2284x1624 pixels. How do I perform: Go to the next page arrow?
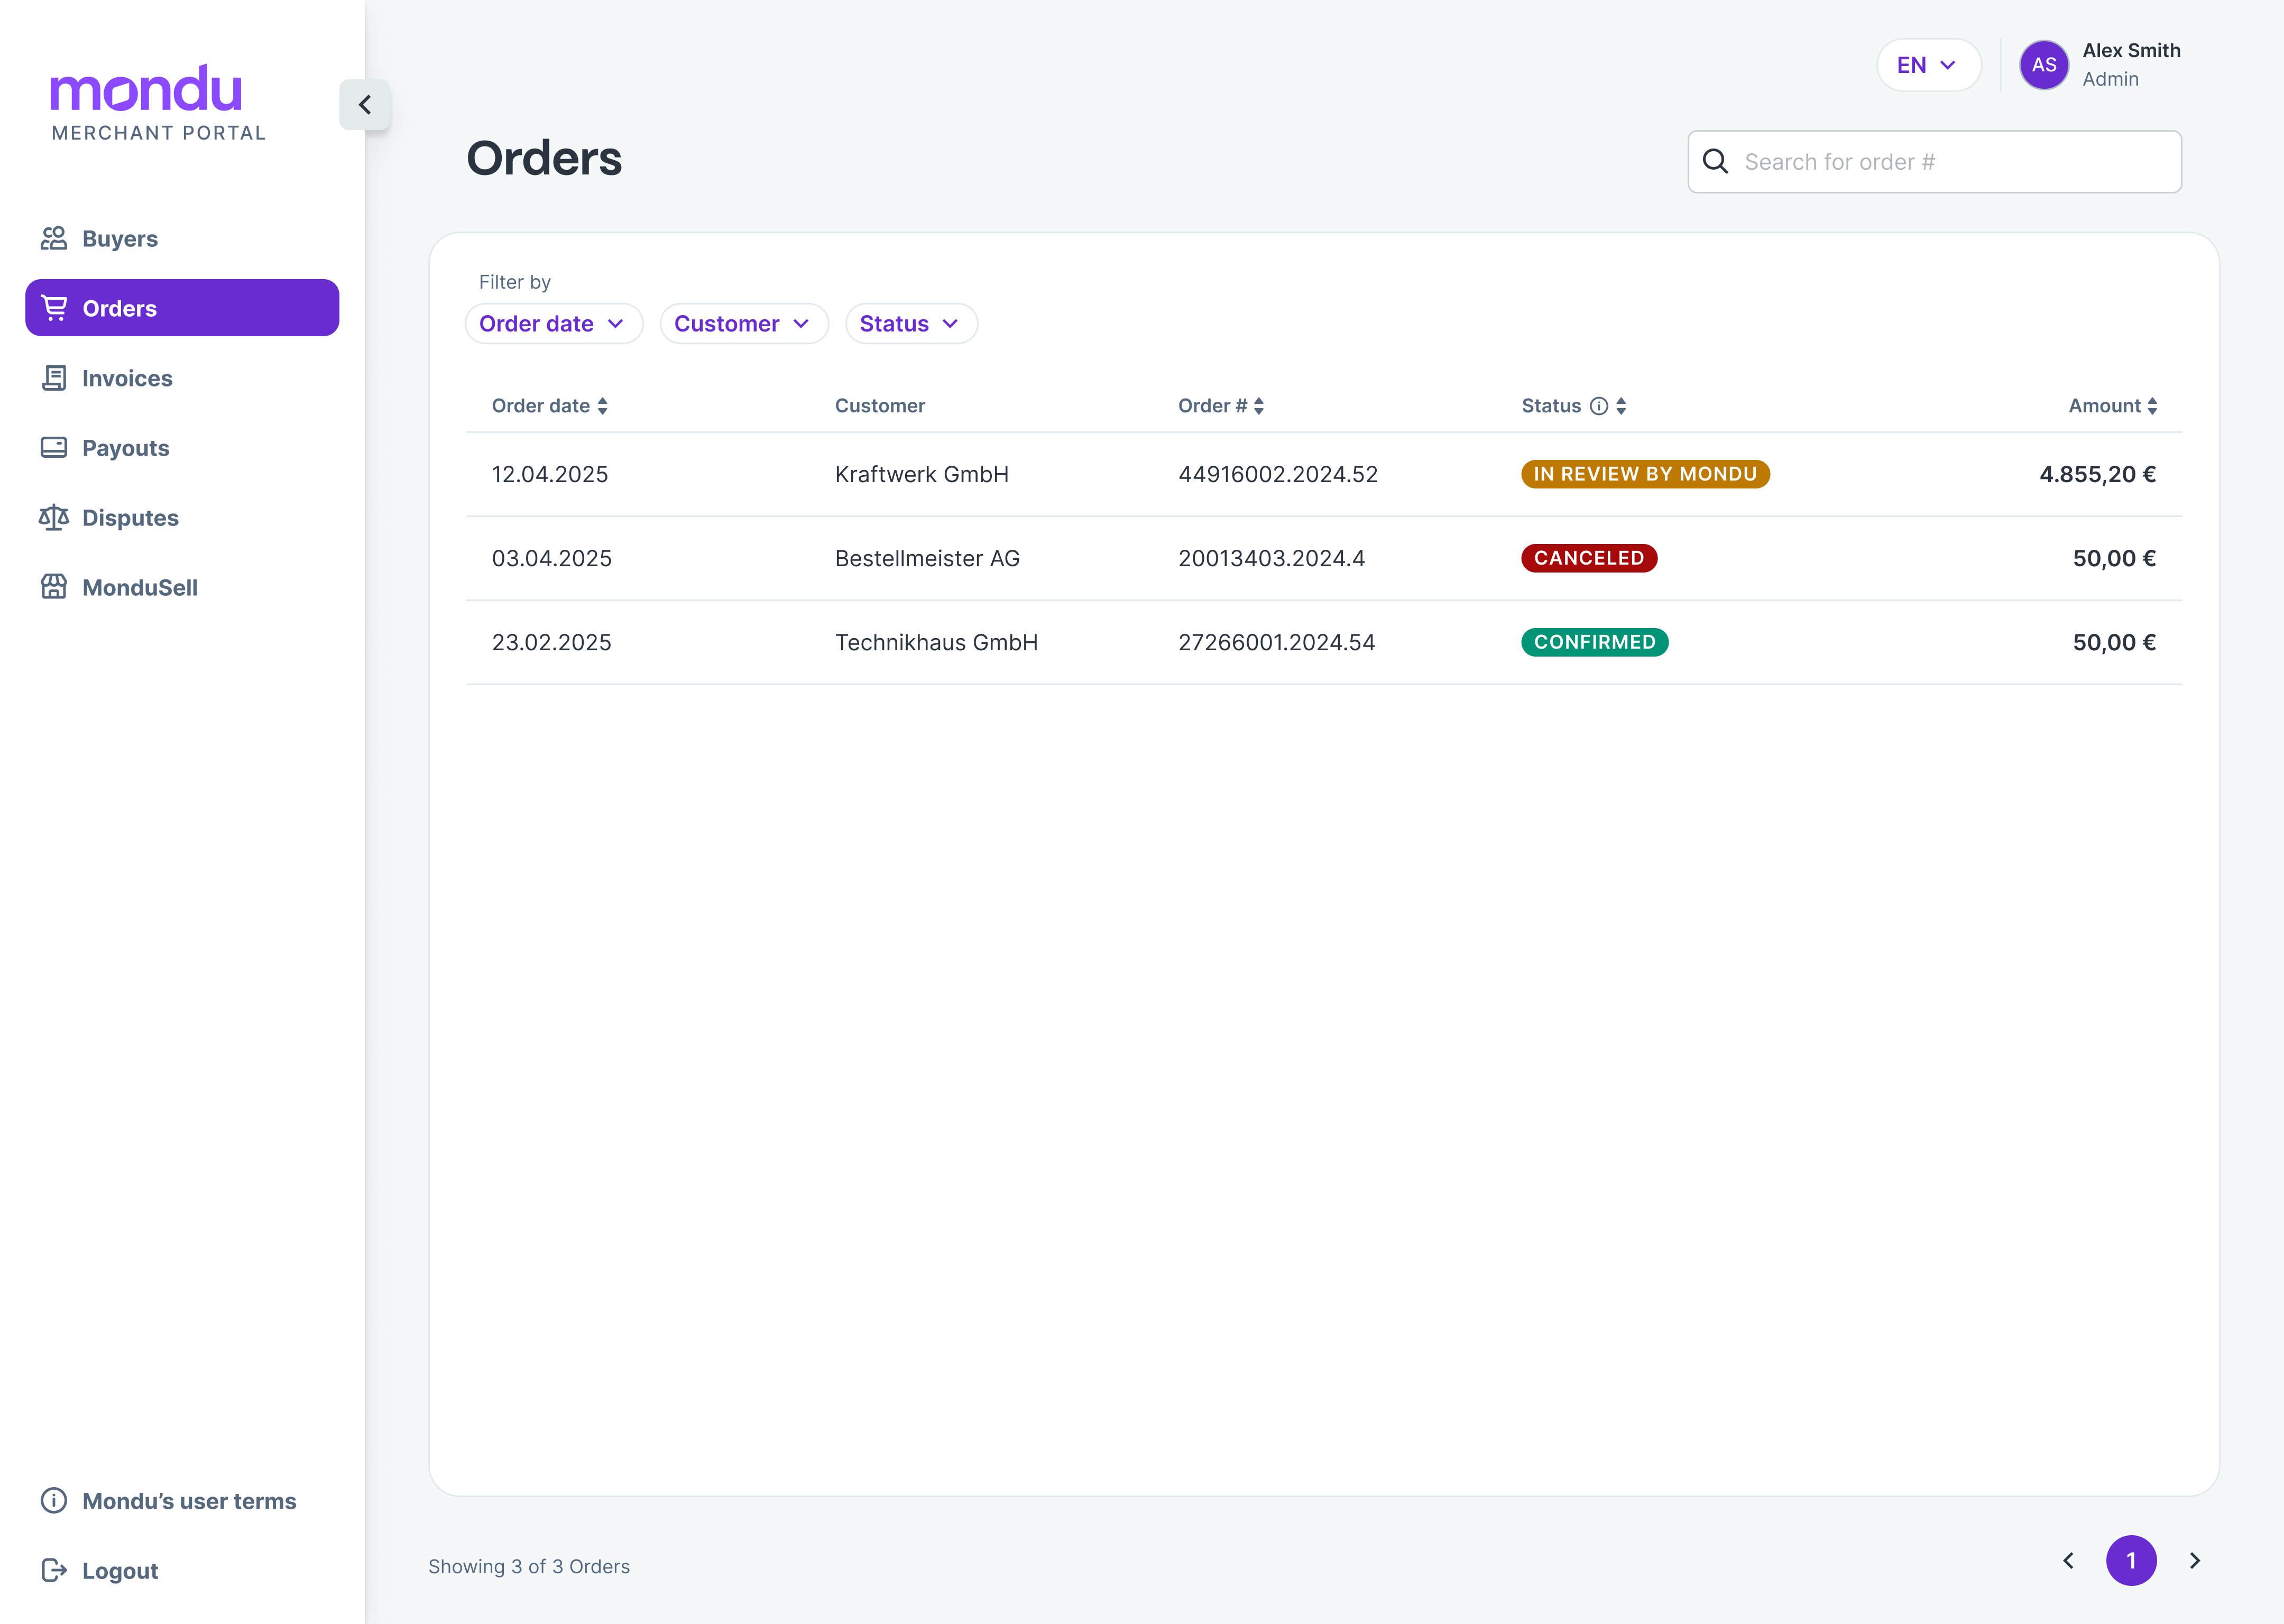tap(2194, 1560)
